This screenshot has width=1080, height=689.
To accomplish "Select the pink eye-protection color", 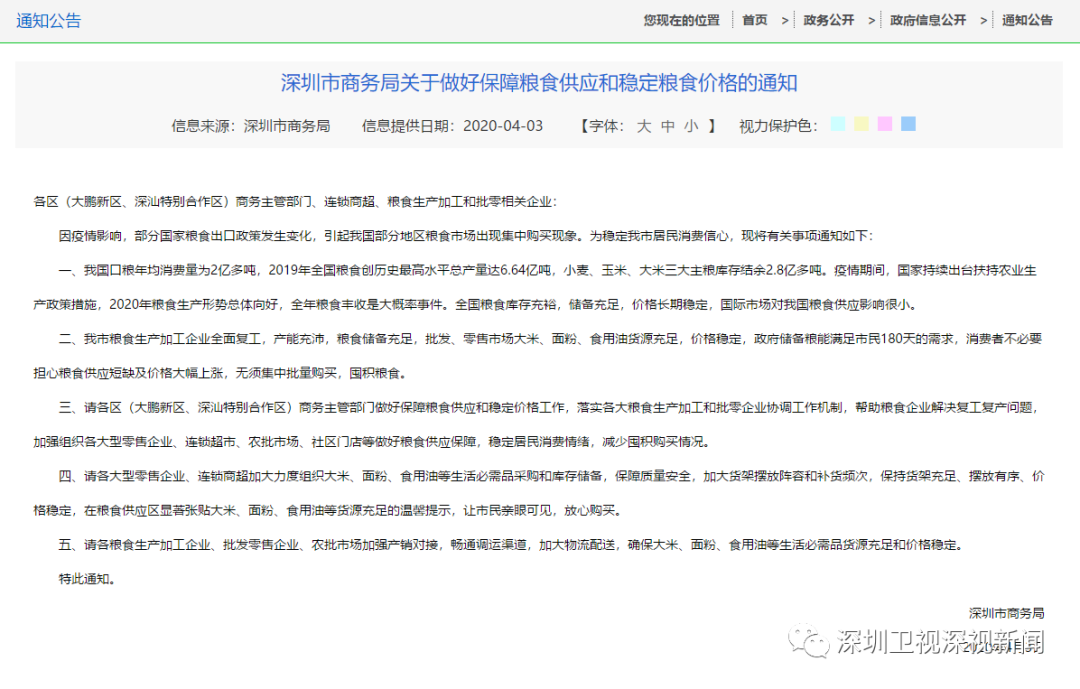I will pos(885,124).
